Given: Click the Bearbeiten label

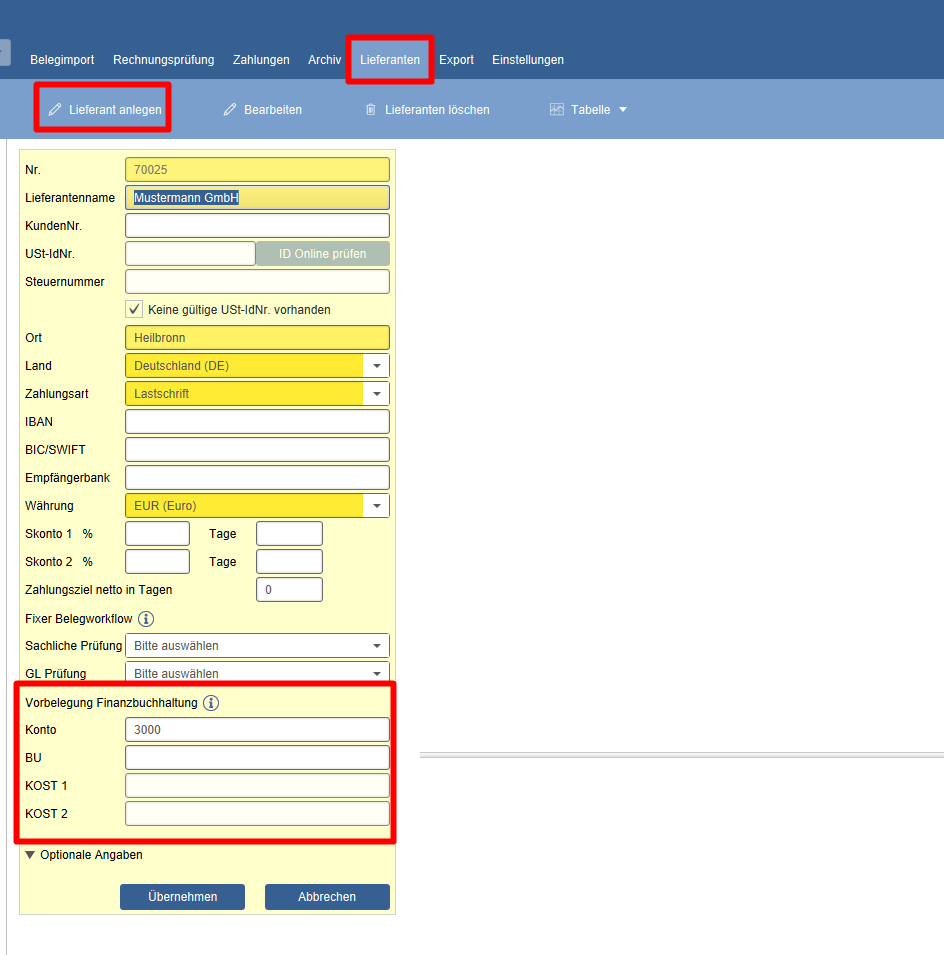Looking at the screenshot, I should (273, 110).
